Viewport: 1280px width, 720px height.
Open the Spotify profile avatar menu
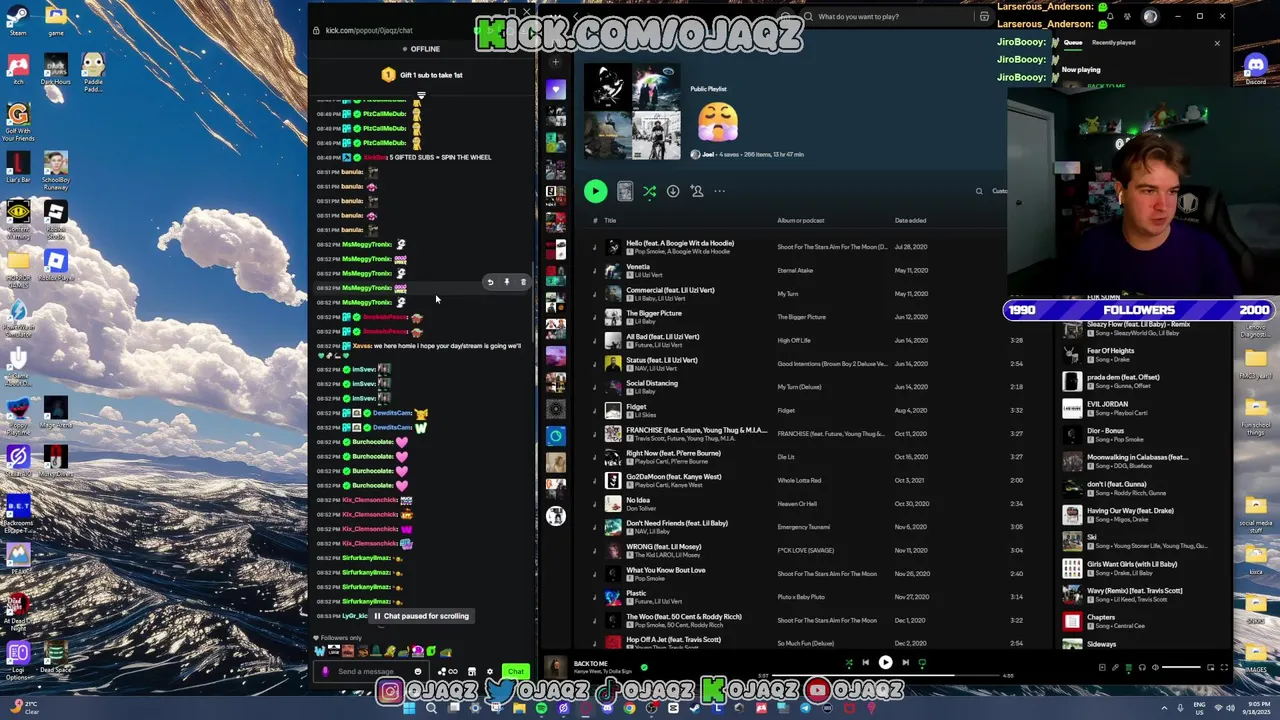[1150, 16]
